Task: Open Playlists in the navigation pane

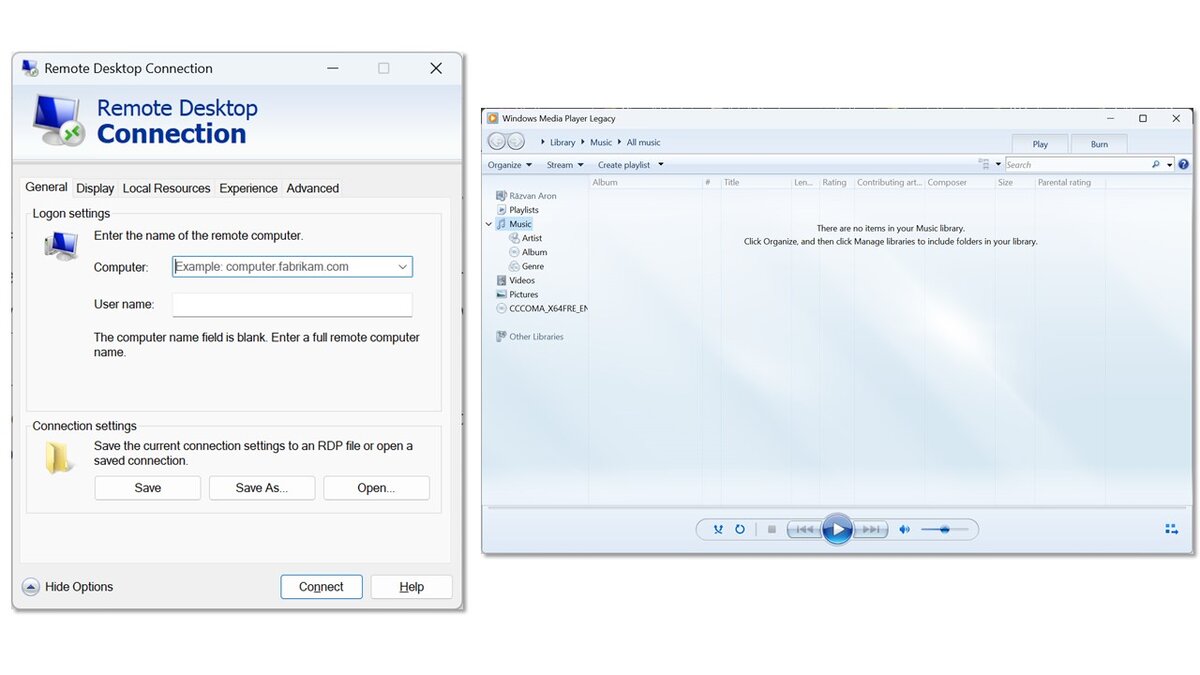Action: pyautogui.click(x=517, y=210)
